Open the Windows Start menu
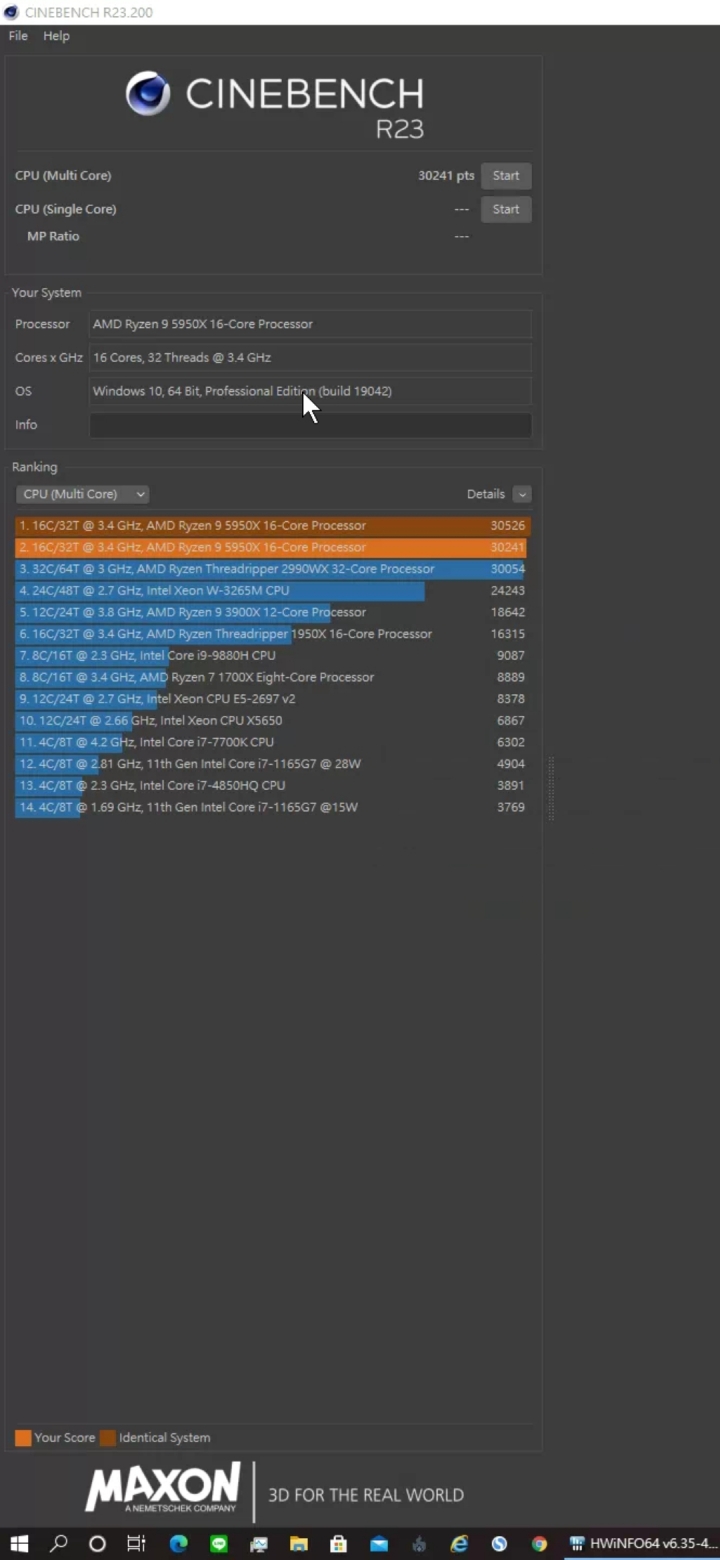Image resolution: width=720 pixels, height=1560 pixels. pos(19,1544)
